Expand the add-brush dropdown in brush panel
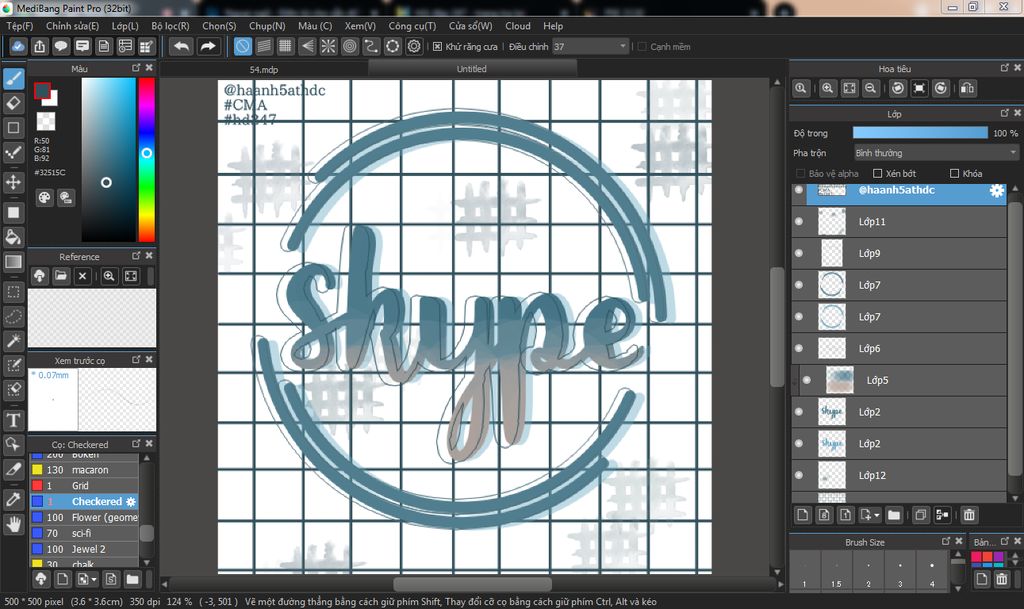Image resolution: width=1024 pixels, height=609 pixels. 94,579
